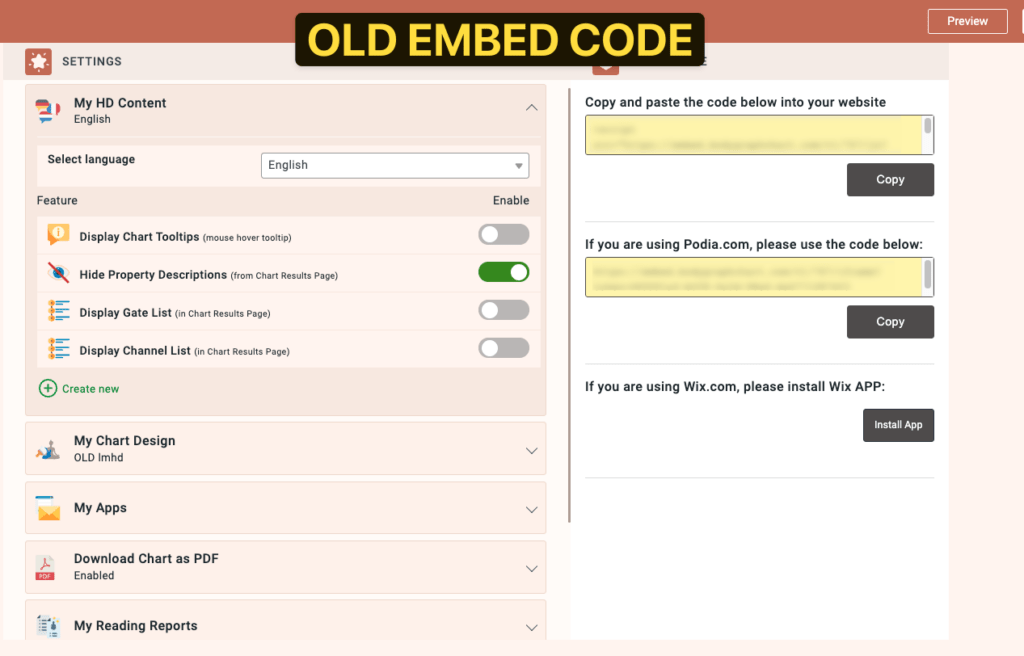Enable Display Chart Tooltips toggle
The image size is (1024, 656).
[x=504, y=235]
